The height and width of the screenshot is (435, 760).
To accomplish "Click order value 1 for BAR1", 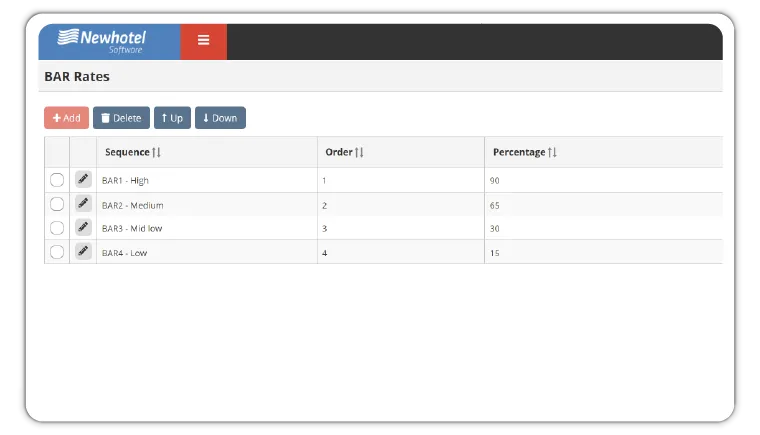I will 324,180.
